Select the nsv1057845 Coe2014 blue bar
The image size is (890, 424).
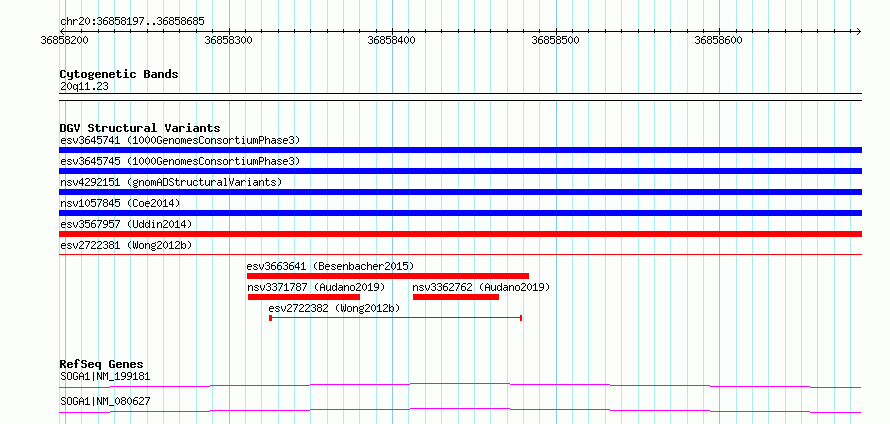pyautogui.click(x=460, y=213)
